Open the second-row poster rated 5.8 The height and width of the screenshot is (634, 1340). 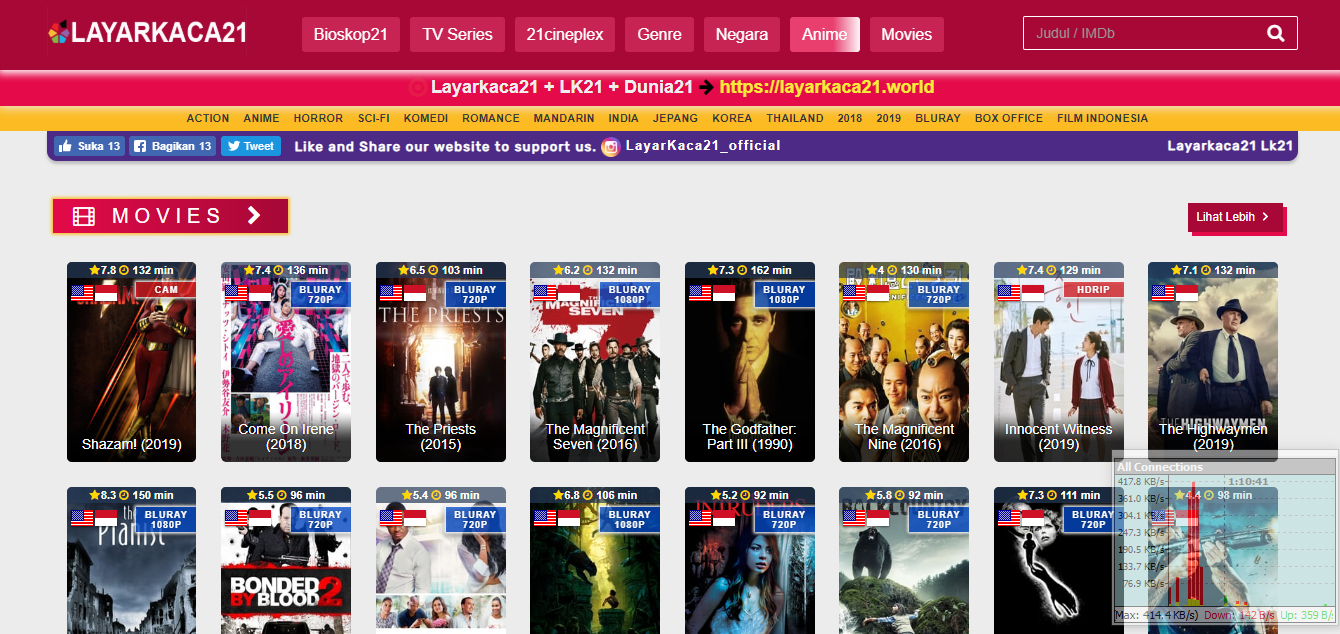point(904,560)
